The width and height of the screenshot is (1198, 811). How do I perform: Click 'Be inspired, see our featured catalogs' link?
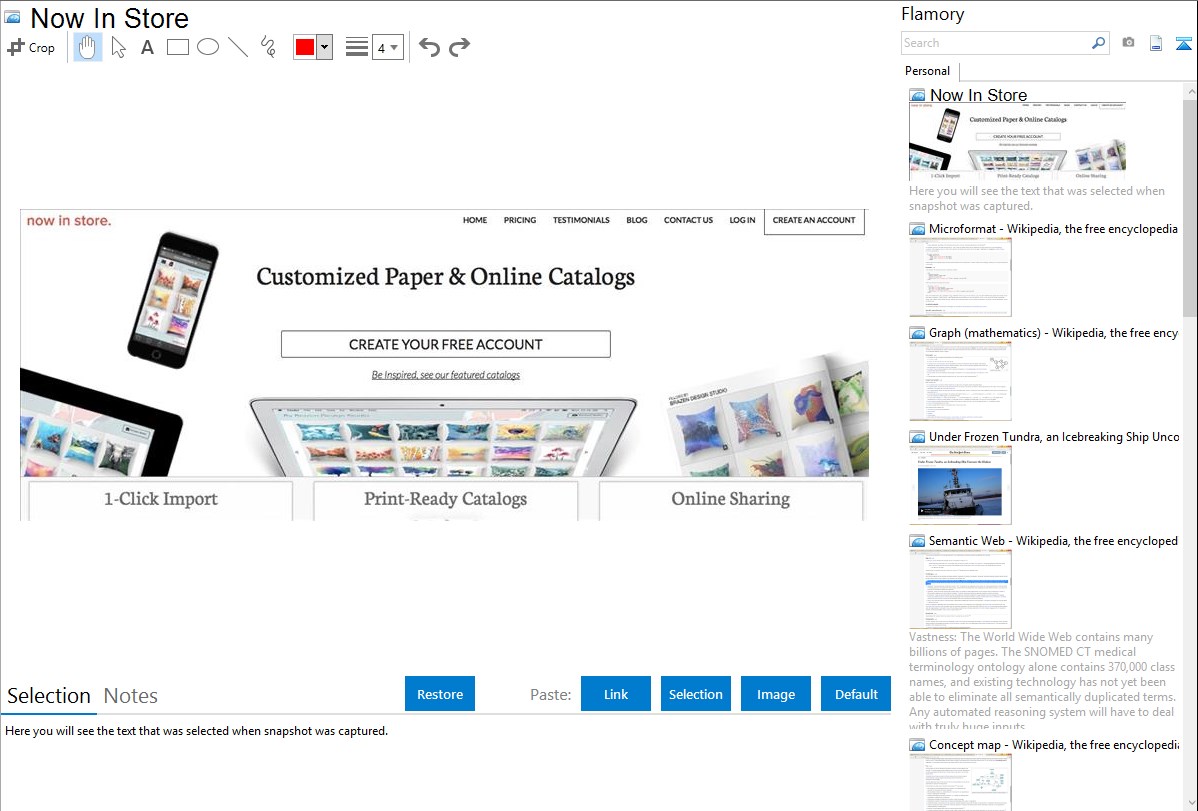click(x=445, y=375)
